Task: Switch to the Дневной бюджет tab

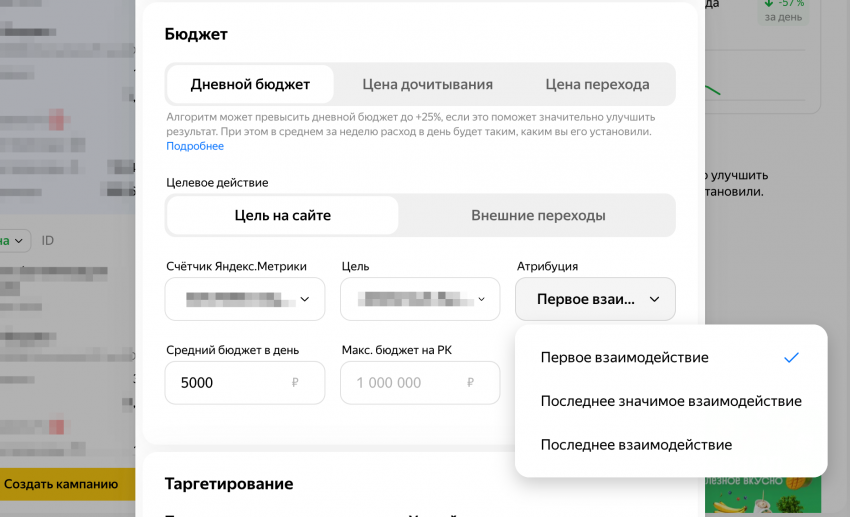Action: [x=250, y=84]
